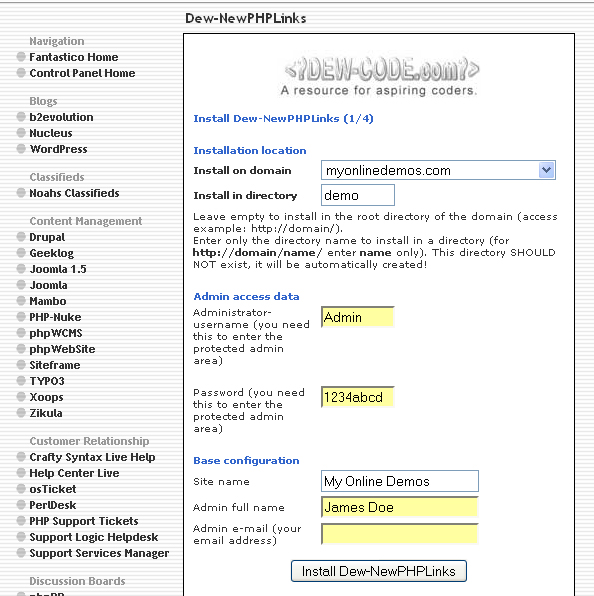
Task: Open Xoops link
Action: point(46,397)
